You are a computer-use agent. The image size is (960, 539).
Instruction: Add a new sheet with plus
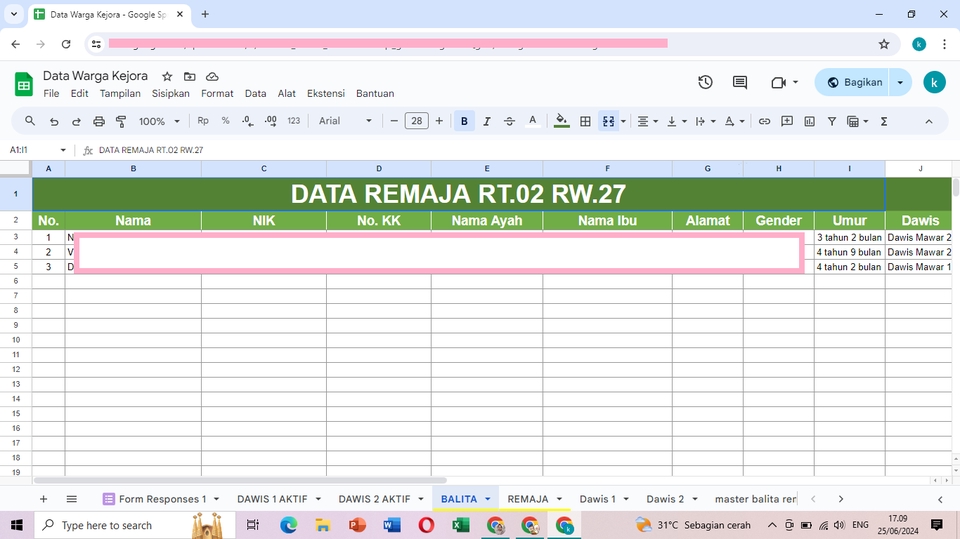coord(43,499)
